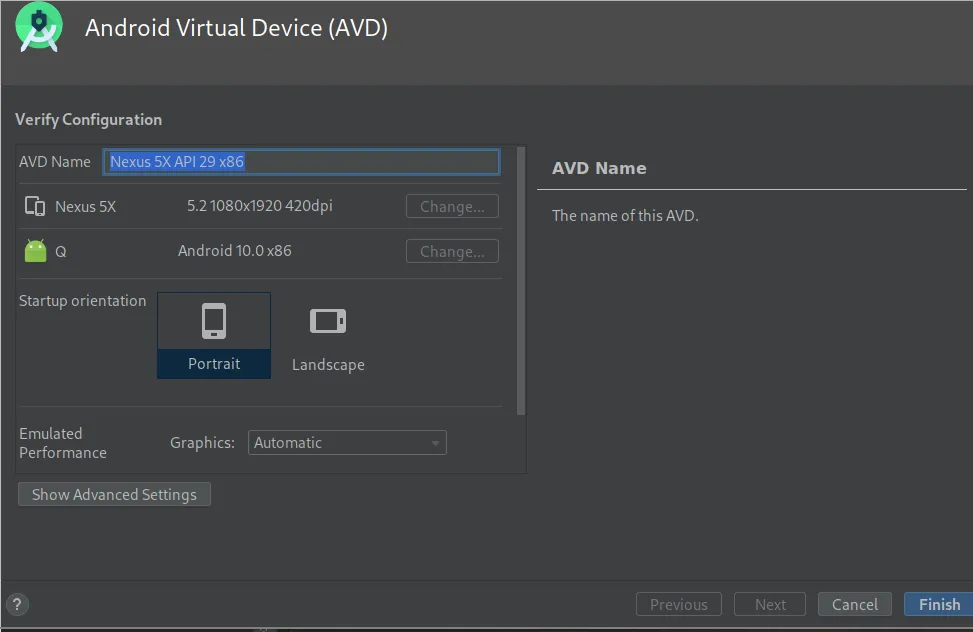Click the configuration panel vertical scrollbar
Screen dimensions: 973x632
tap(521, 281)
